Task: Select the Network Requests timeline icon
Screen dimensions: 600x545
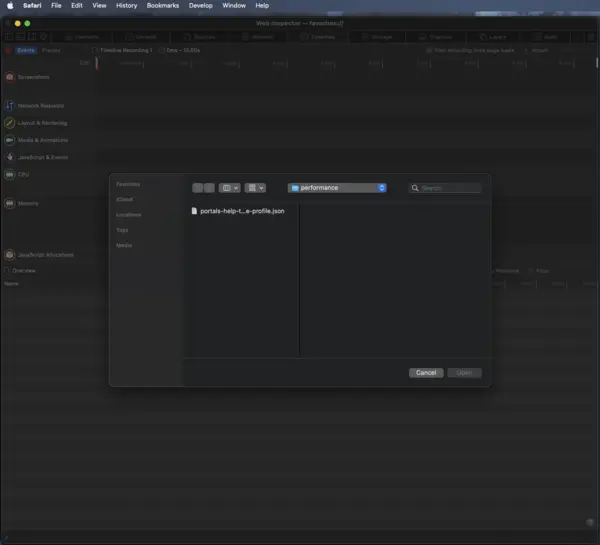Action: [10, 105]
